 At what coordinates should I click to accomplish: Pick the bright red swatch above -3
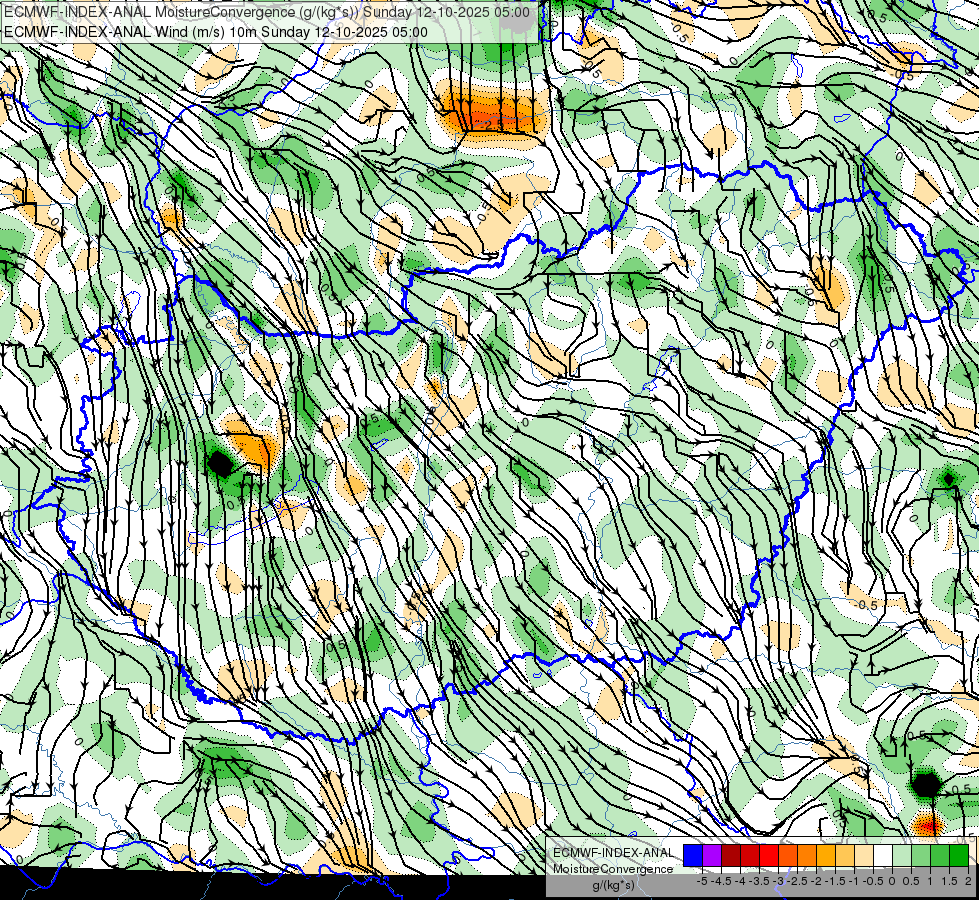[769, 856]
